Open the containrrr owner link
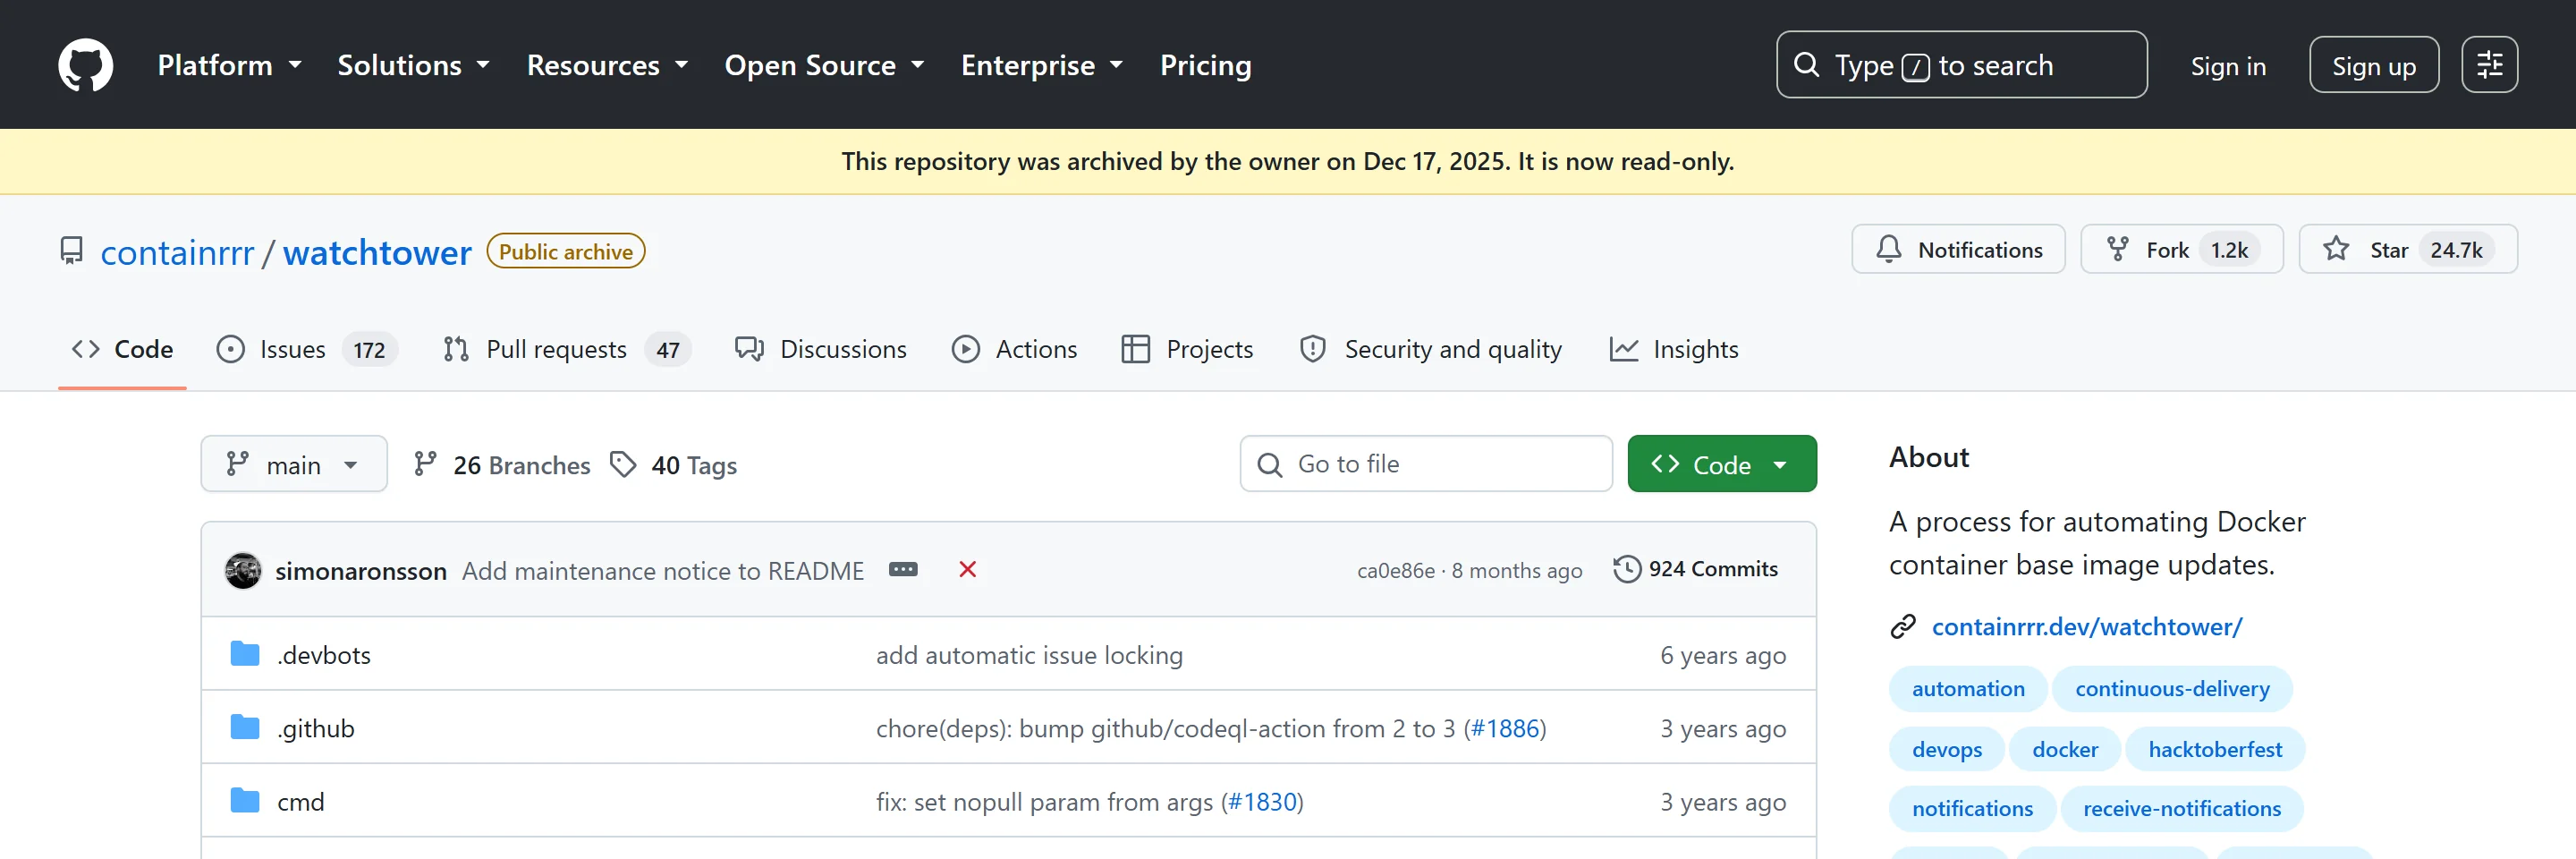 coord(177,252)
